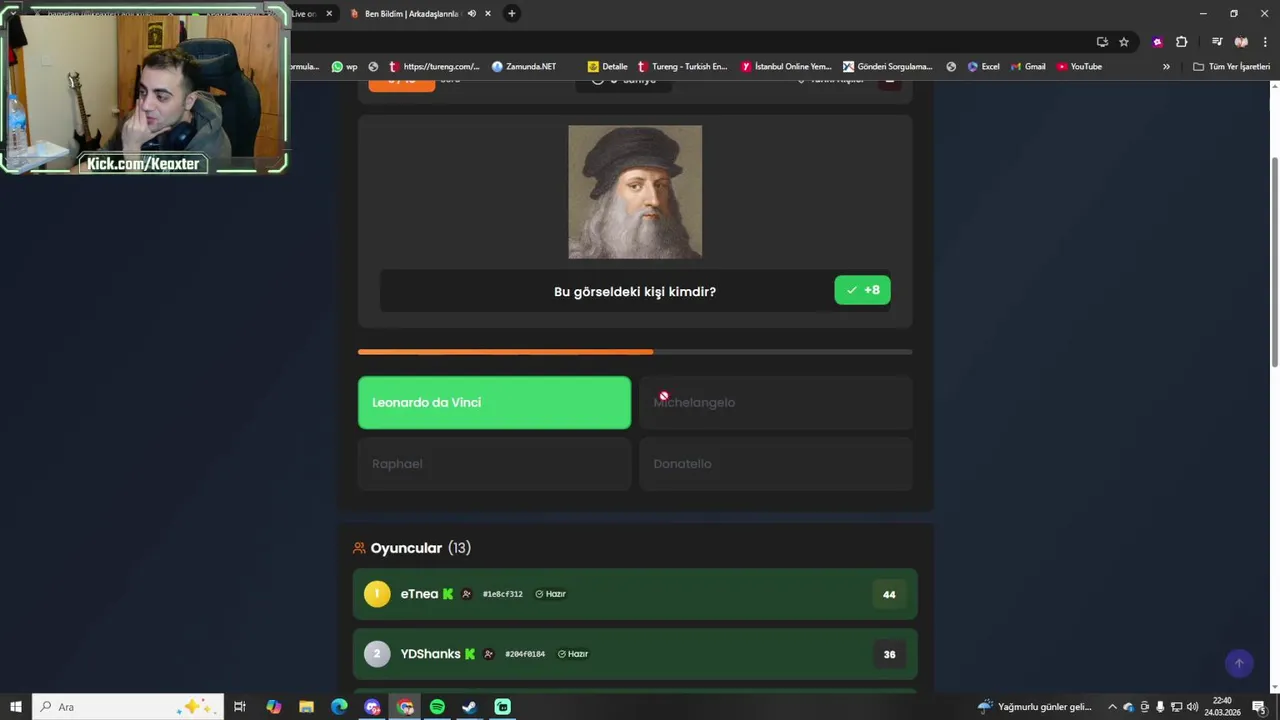This screenshot has width=1280, height=720.
Task: Expand the bookmarks overflow chevron
Action: (x=1166, y=66)
